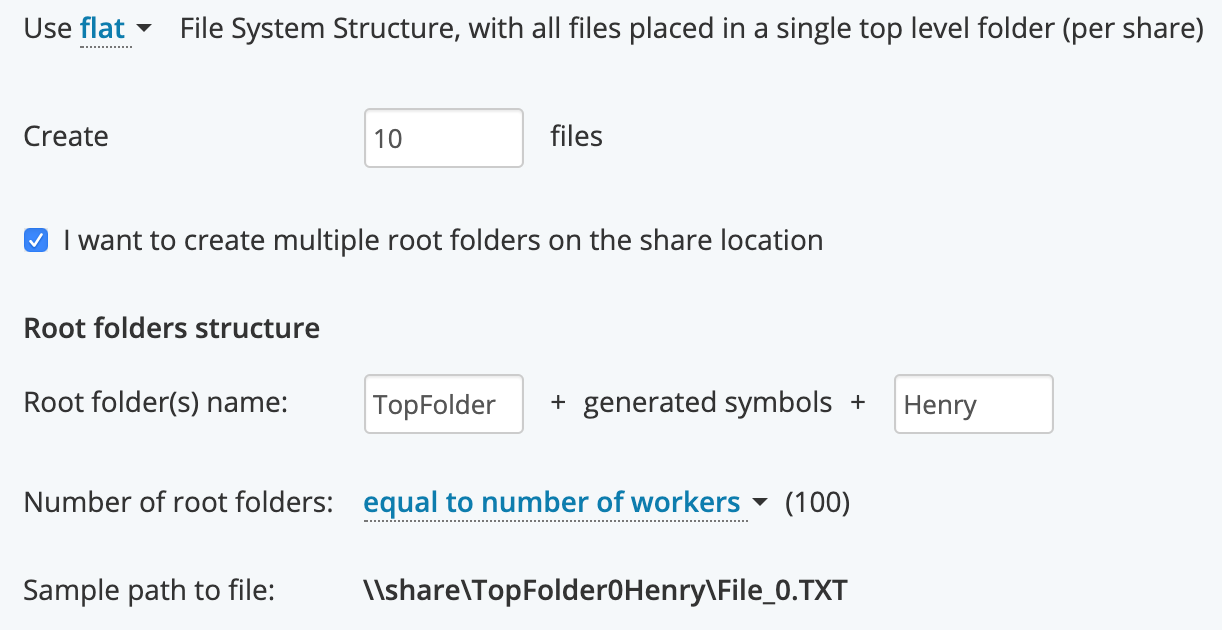Click 'Sample path to file:' label
1222x630 pixels.
pos(149,591)
